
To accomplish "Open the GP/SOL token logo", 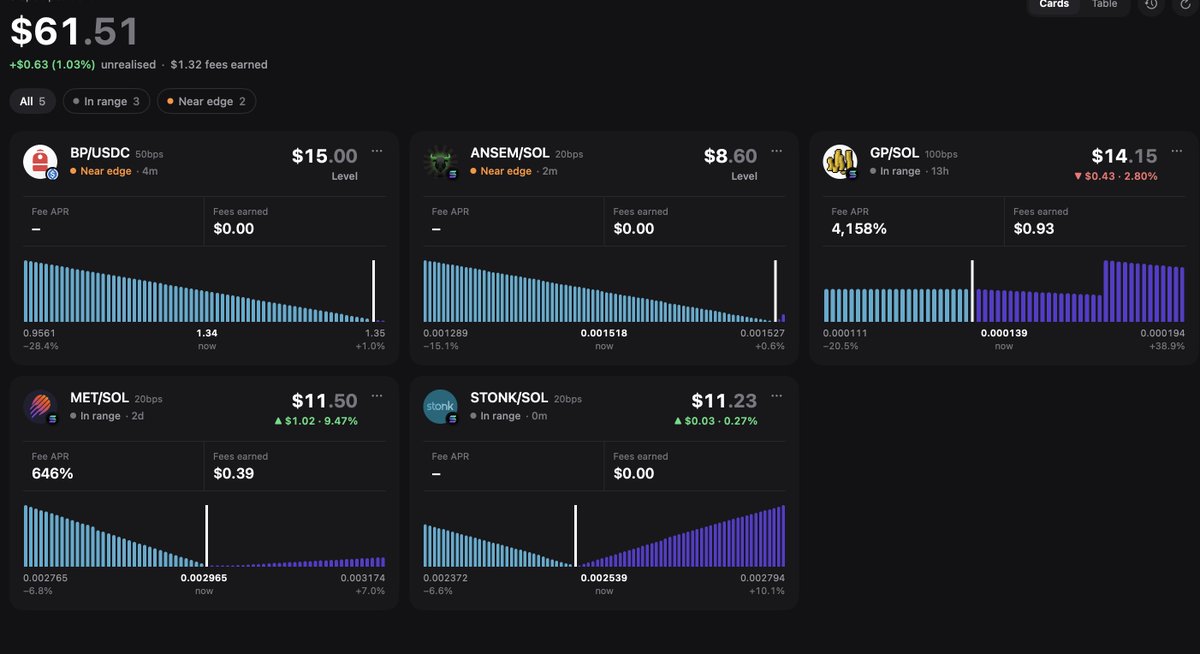I will (840, 162).
